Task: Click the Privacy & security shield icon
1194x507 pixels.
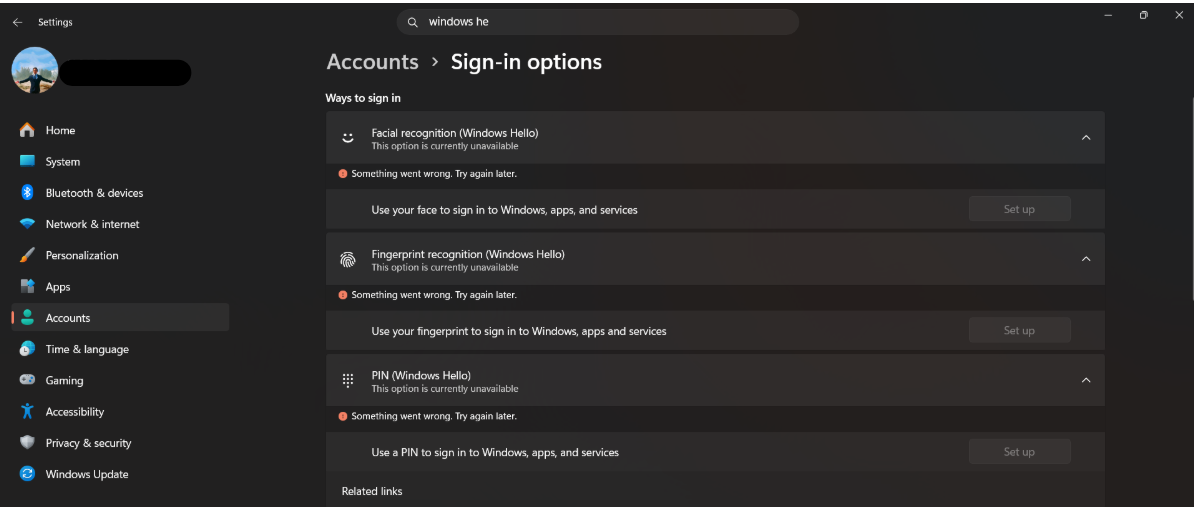Action: [x=27, y=442]
